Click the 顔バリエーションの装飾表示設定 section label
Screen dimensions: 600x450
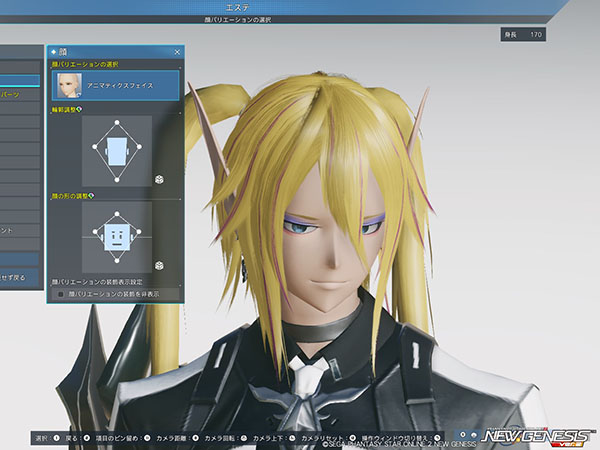[x=97, y=282]
